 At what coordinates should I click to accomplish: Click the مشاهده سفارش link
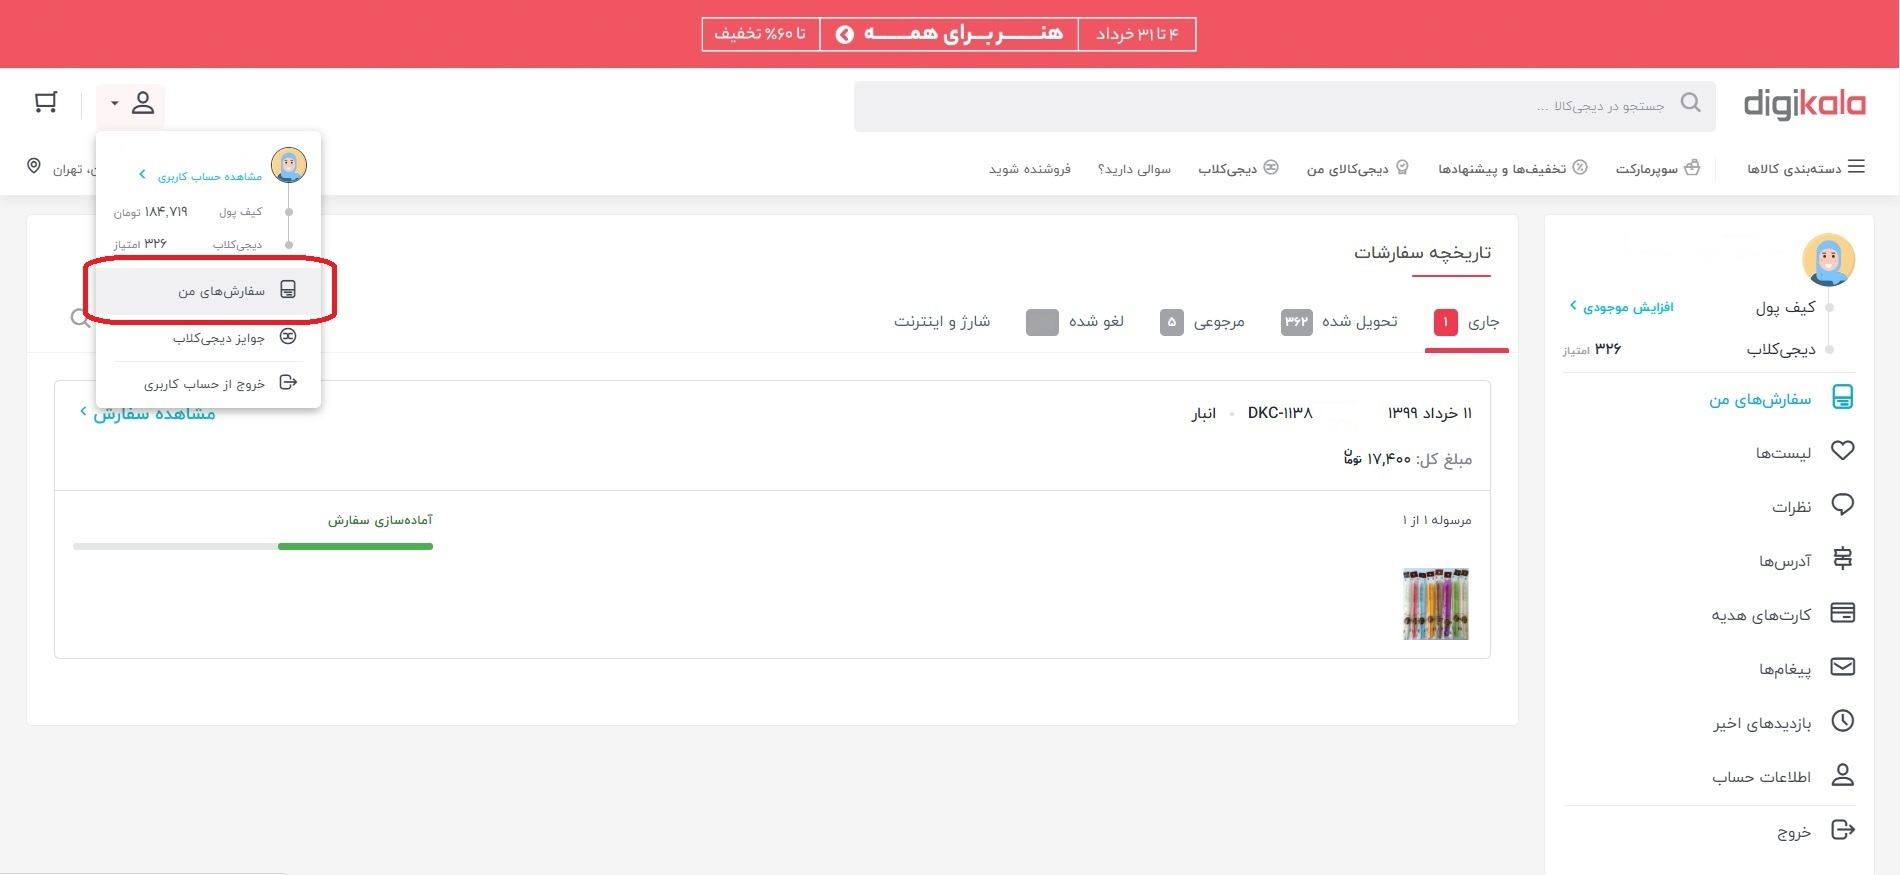[147, 413]
